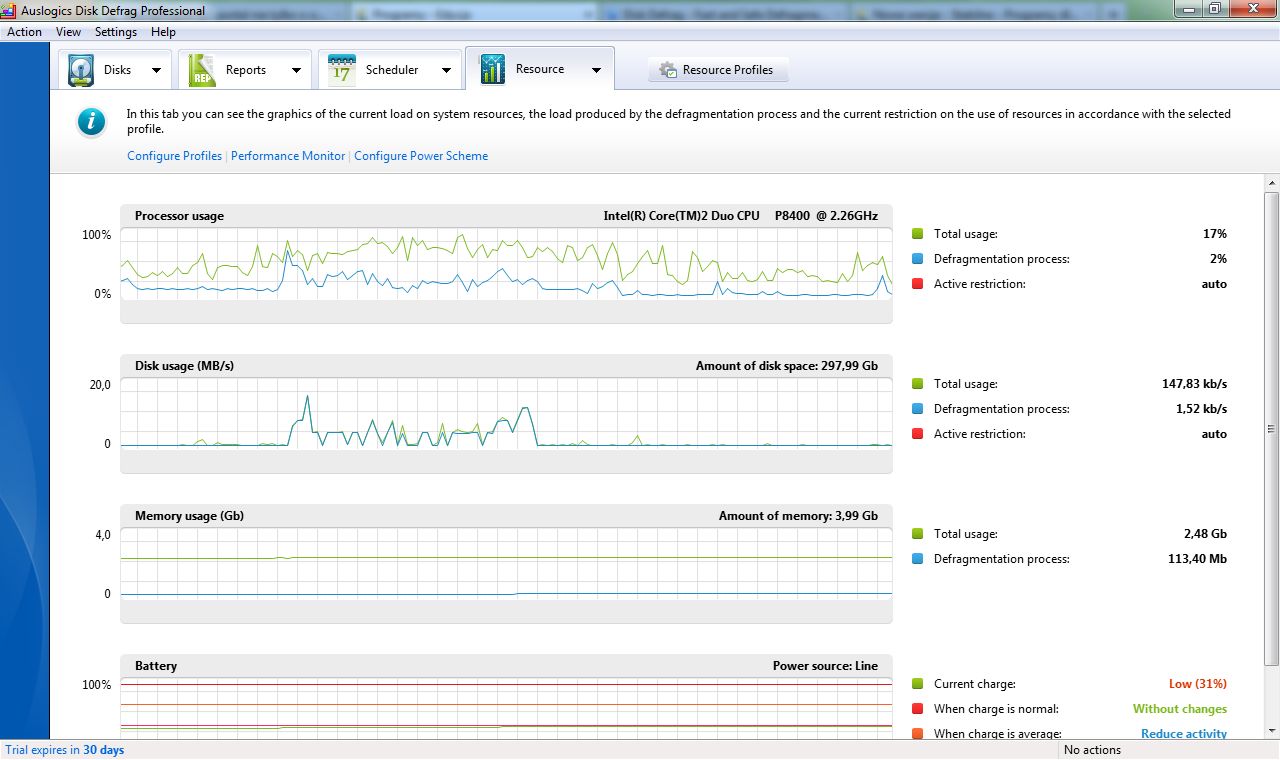The image size is (1280, 760).
Task: Click the Battery graph
Action: (506, 709)
